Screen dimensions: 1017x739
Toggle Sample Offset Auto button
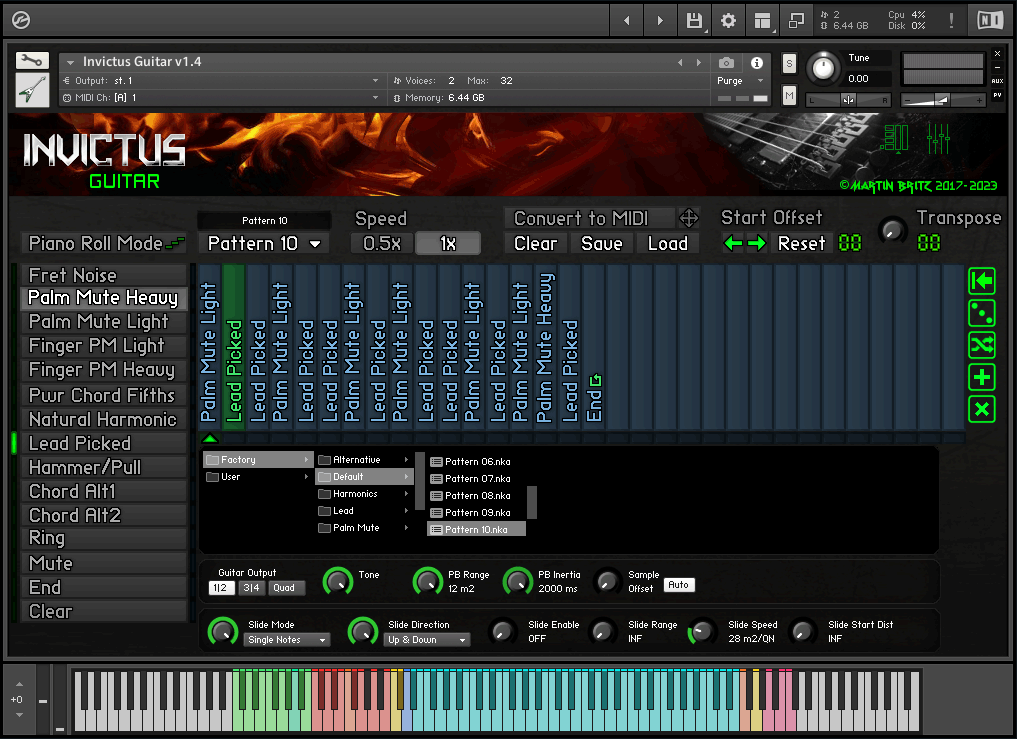678,585
